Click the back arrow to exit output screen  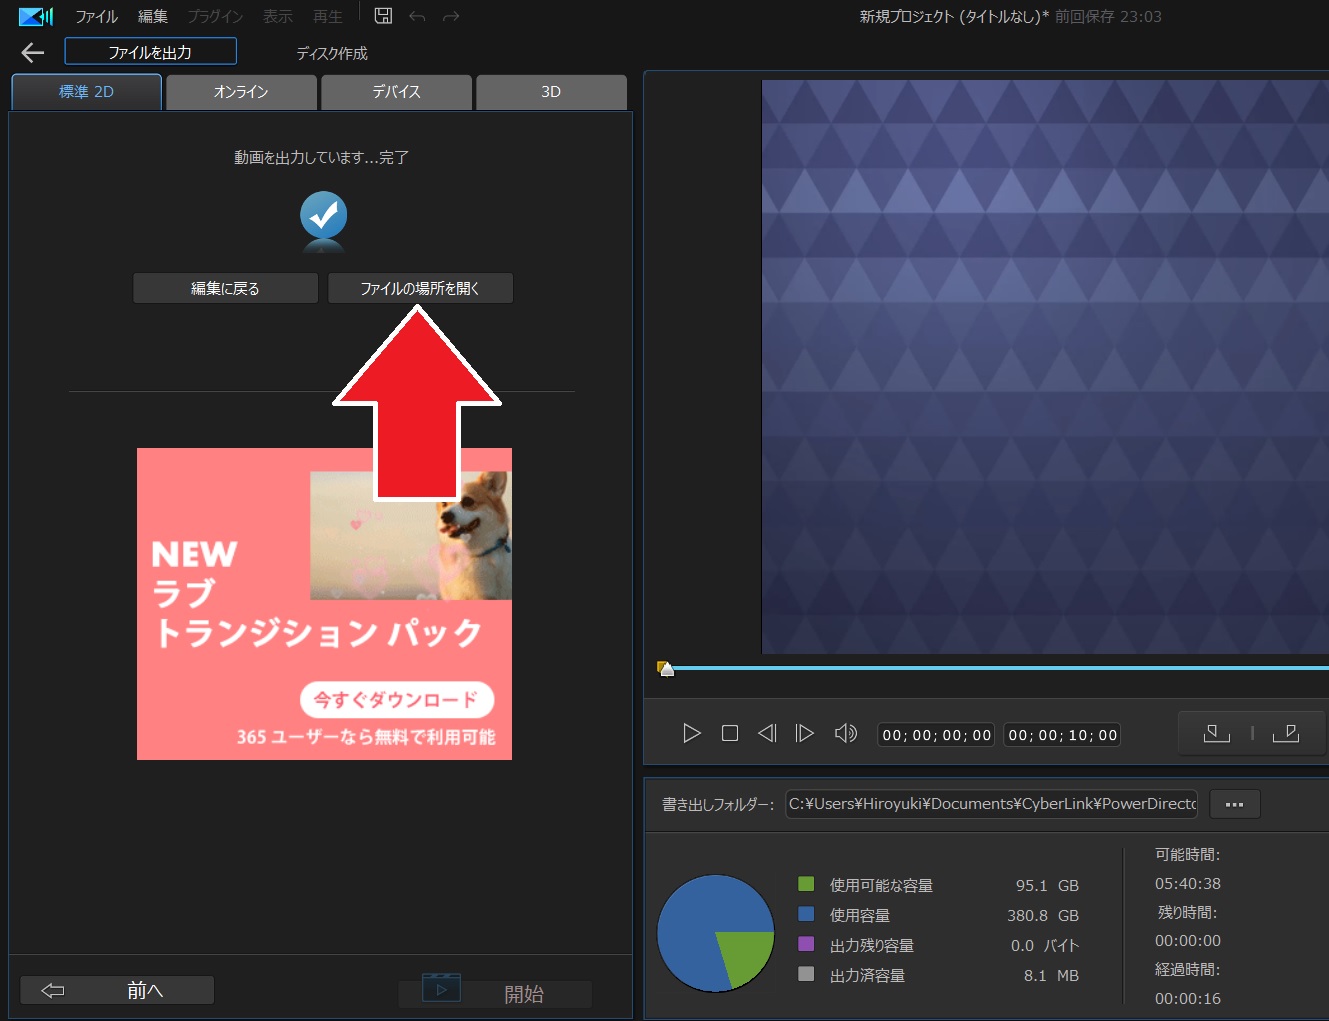32,52
